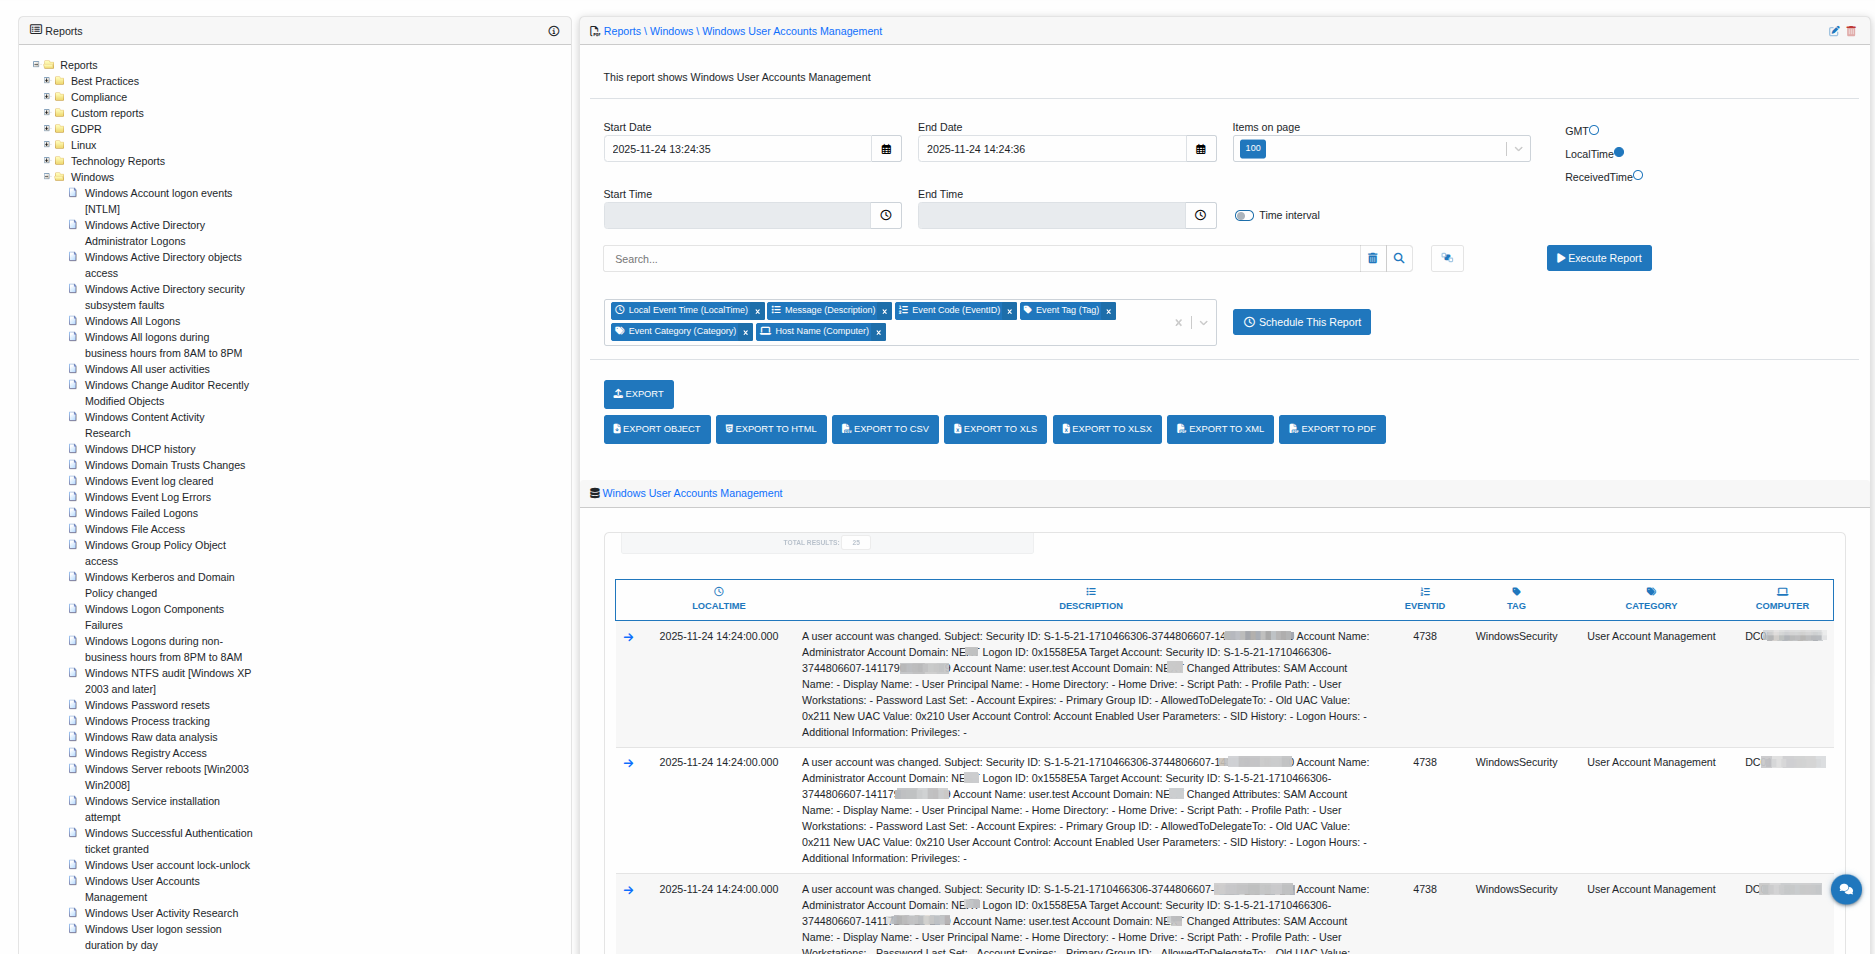The image size is (1875, 954).
Task: Open the Items on page dropdown
Action: 1518,148
